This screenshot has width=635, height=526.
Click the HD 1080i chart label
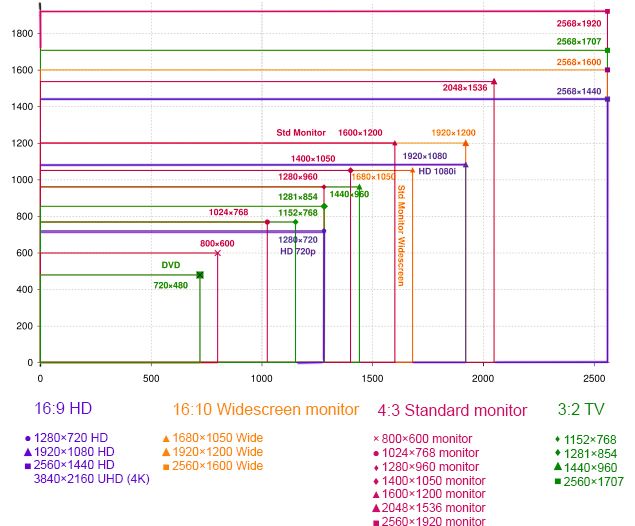click(437, 171)
